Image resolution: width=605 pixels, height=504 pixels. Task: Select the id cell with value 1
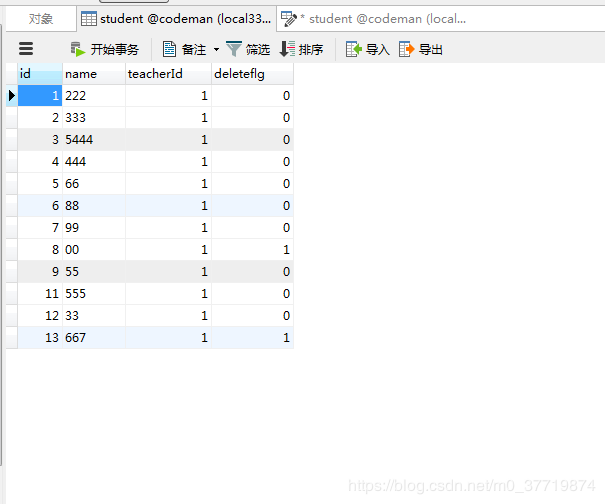click(x=40, y=95)
